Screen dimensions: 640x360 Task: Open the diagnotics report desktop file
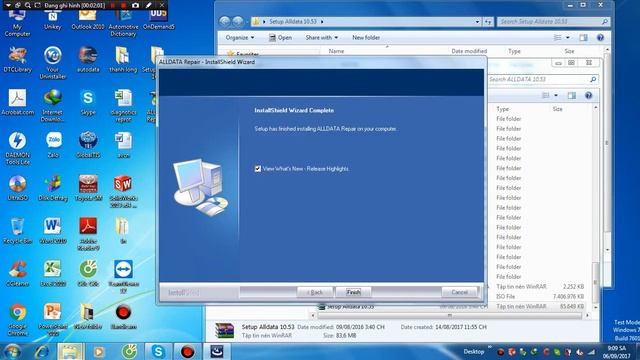click(x=123, y=105)
